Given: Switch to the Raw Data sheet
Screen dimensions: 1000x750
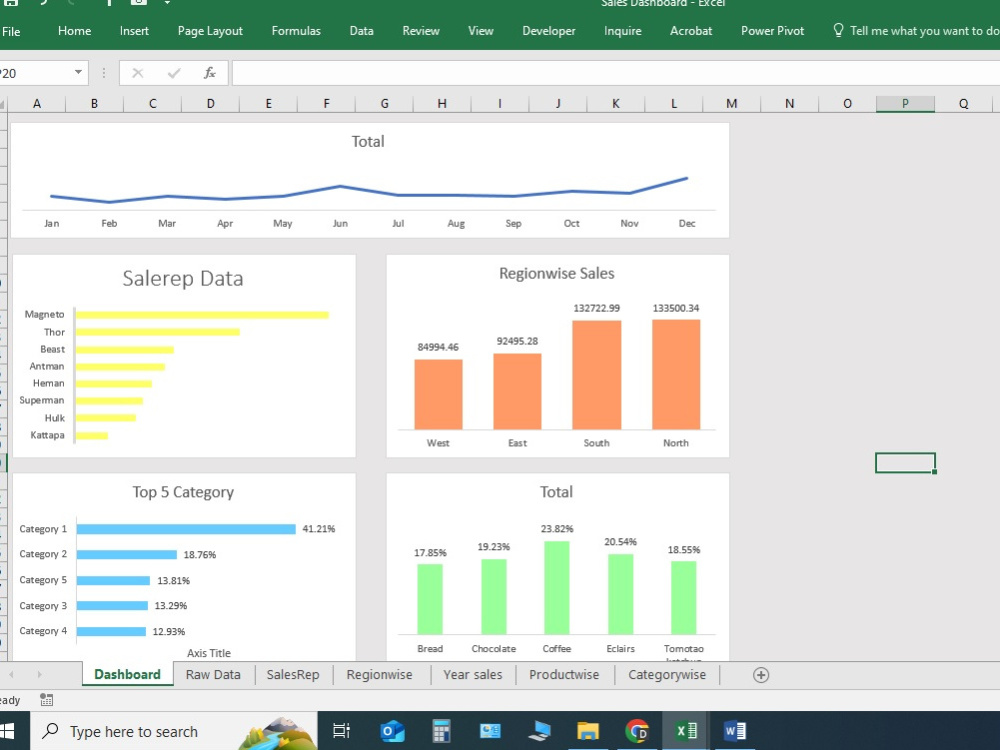Looking at the screenshot, I should pos(213,675).
